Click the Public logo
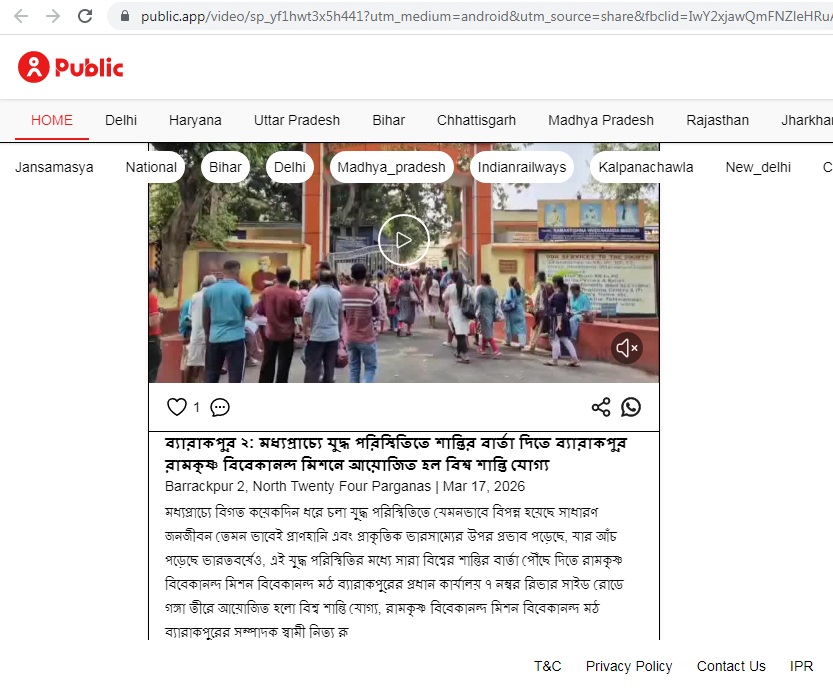The image size is (833, 688). (x=70, y=67)
